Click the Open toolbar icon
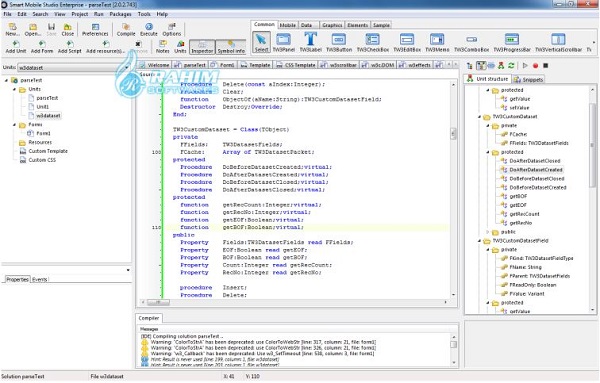600x383 pixels. (x=33, y=29)
